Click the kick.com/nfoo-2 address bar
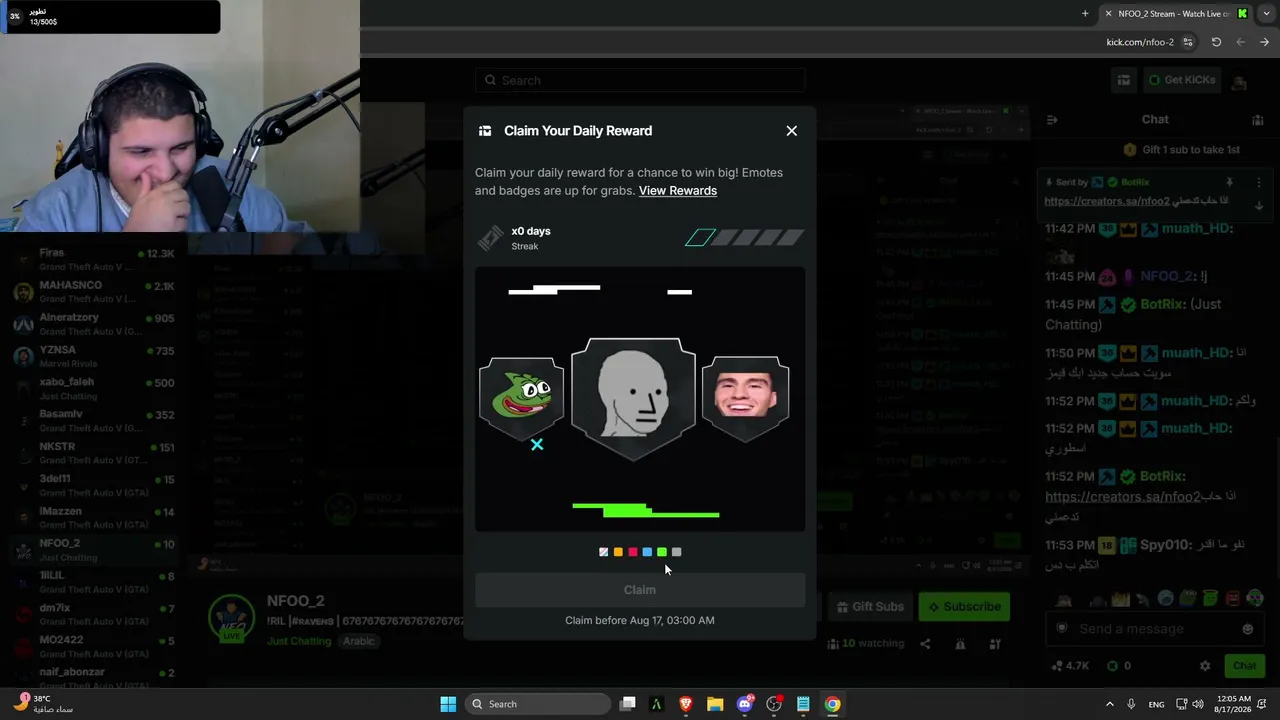 coord(1140,42)
